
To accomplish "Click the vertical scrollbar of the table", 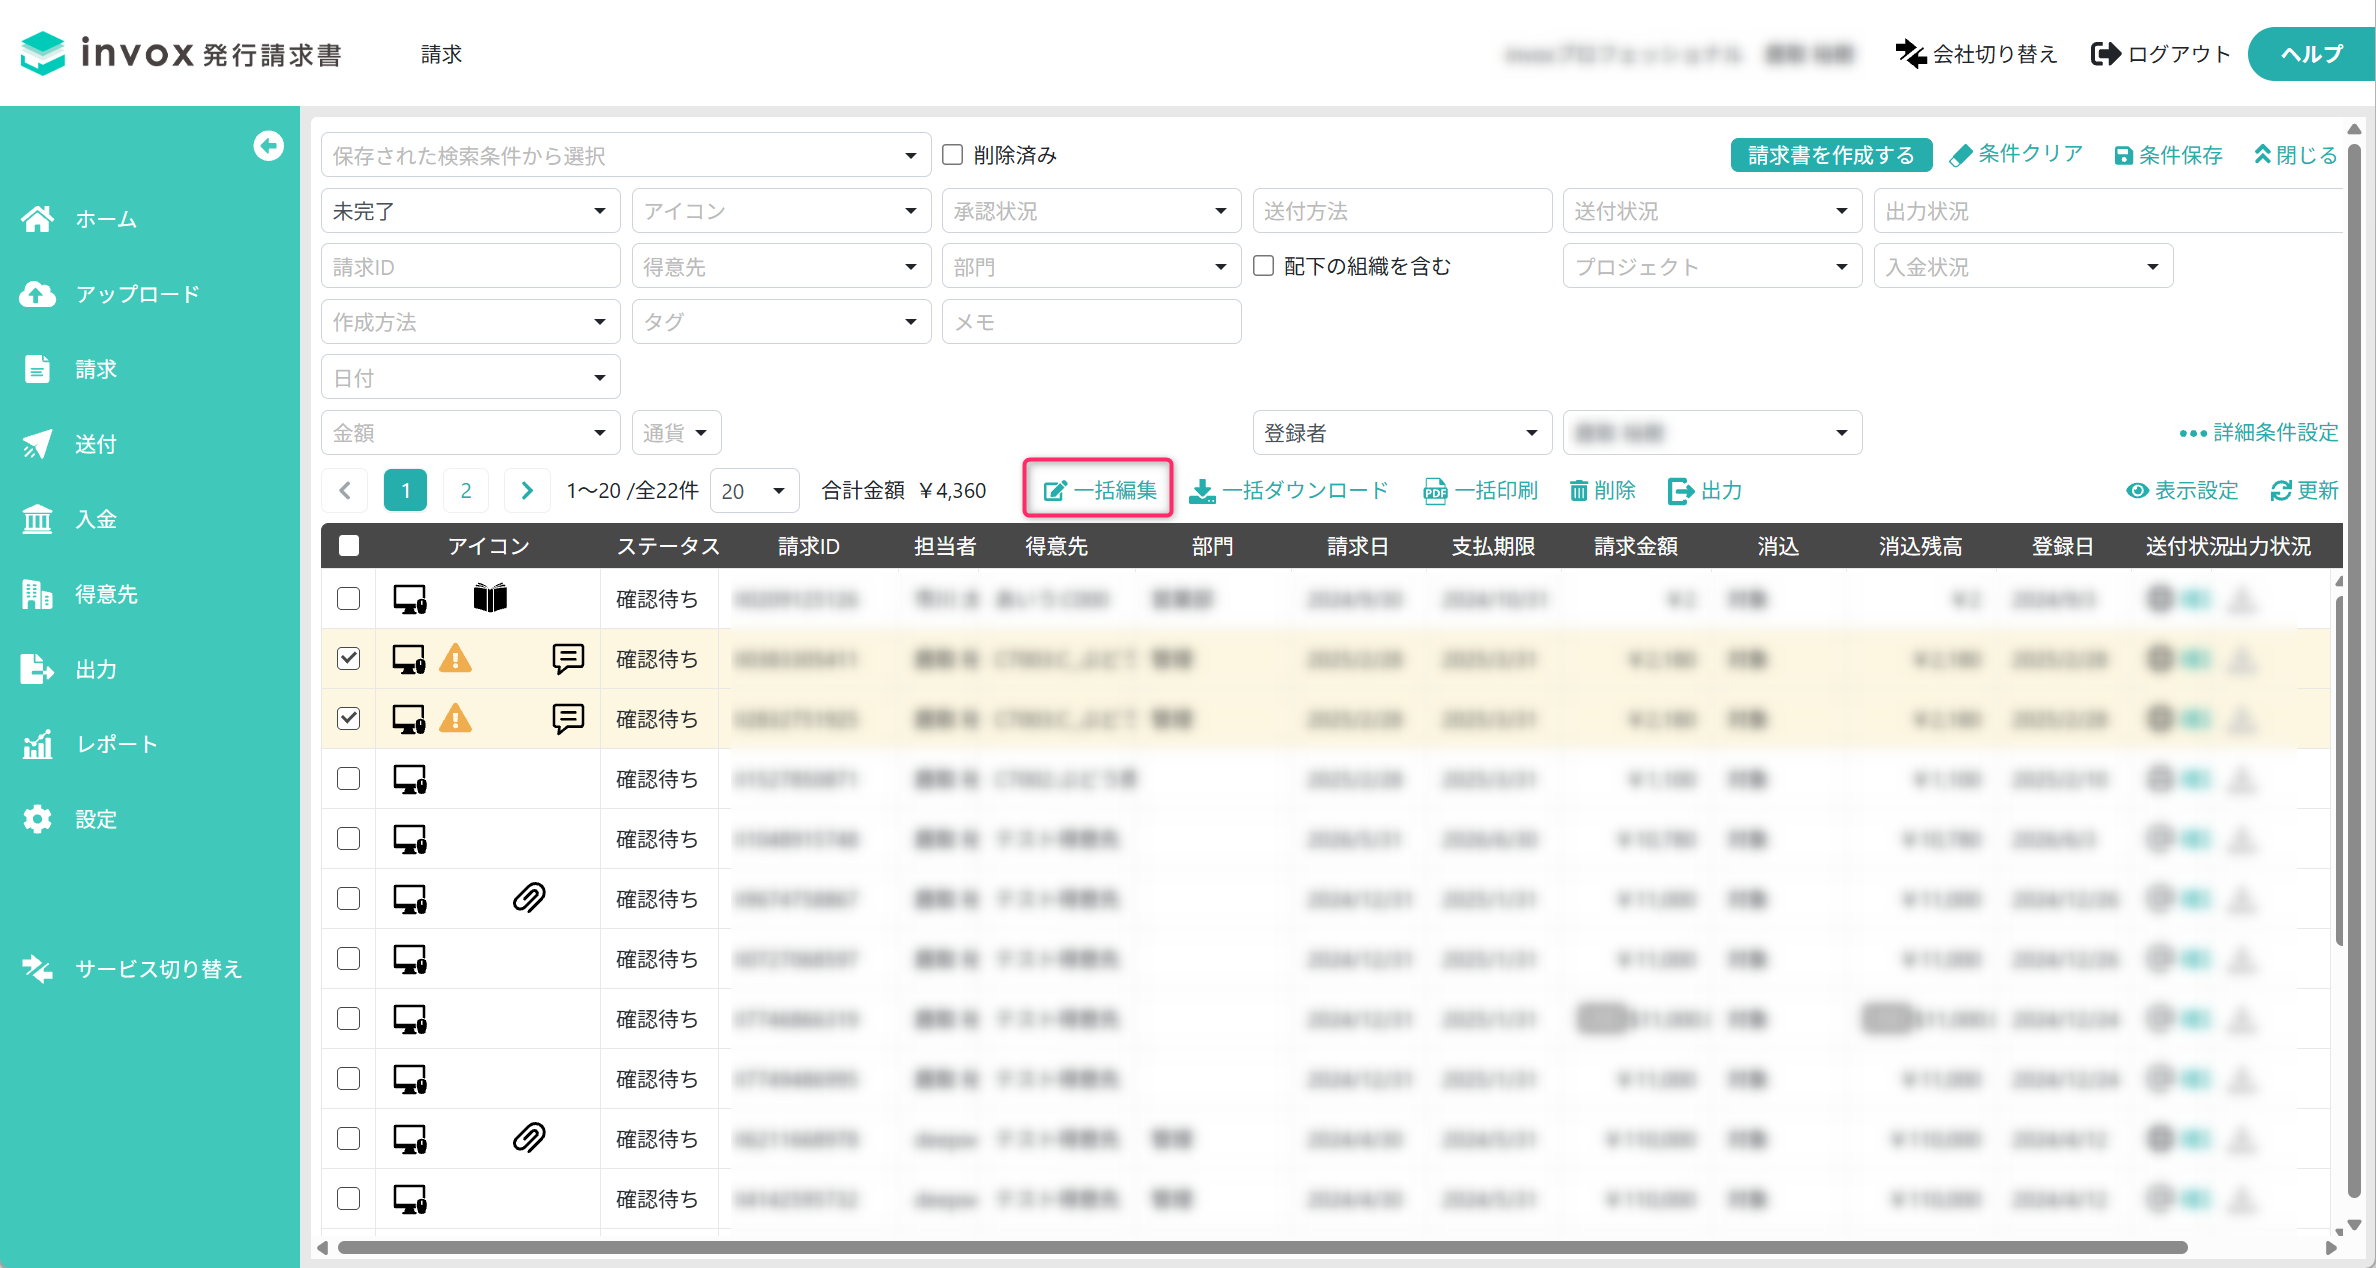I will click(x=2339, y=770).
